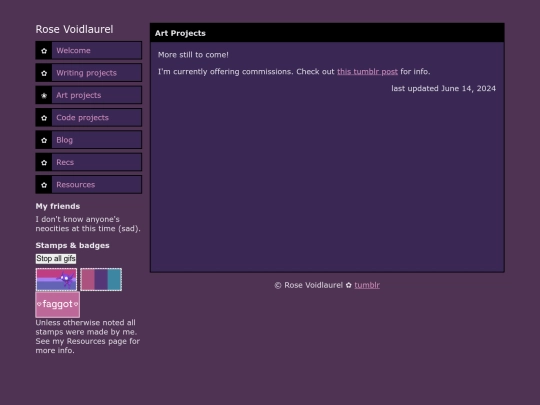The image size is (540, 405).
Task: Click the flower icon beside Code projects
Action: tap(44, 118)
